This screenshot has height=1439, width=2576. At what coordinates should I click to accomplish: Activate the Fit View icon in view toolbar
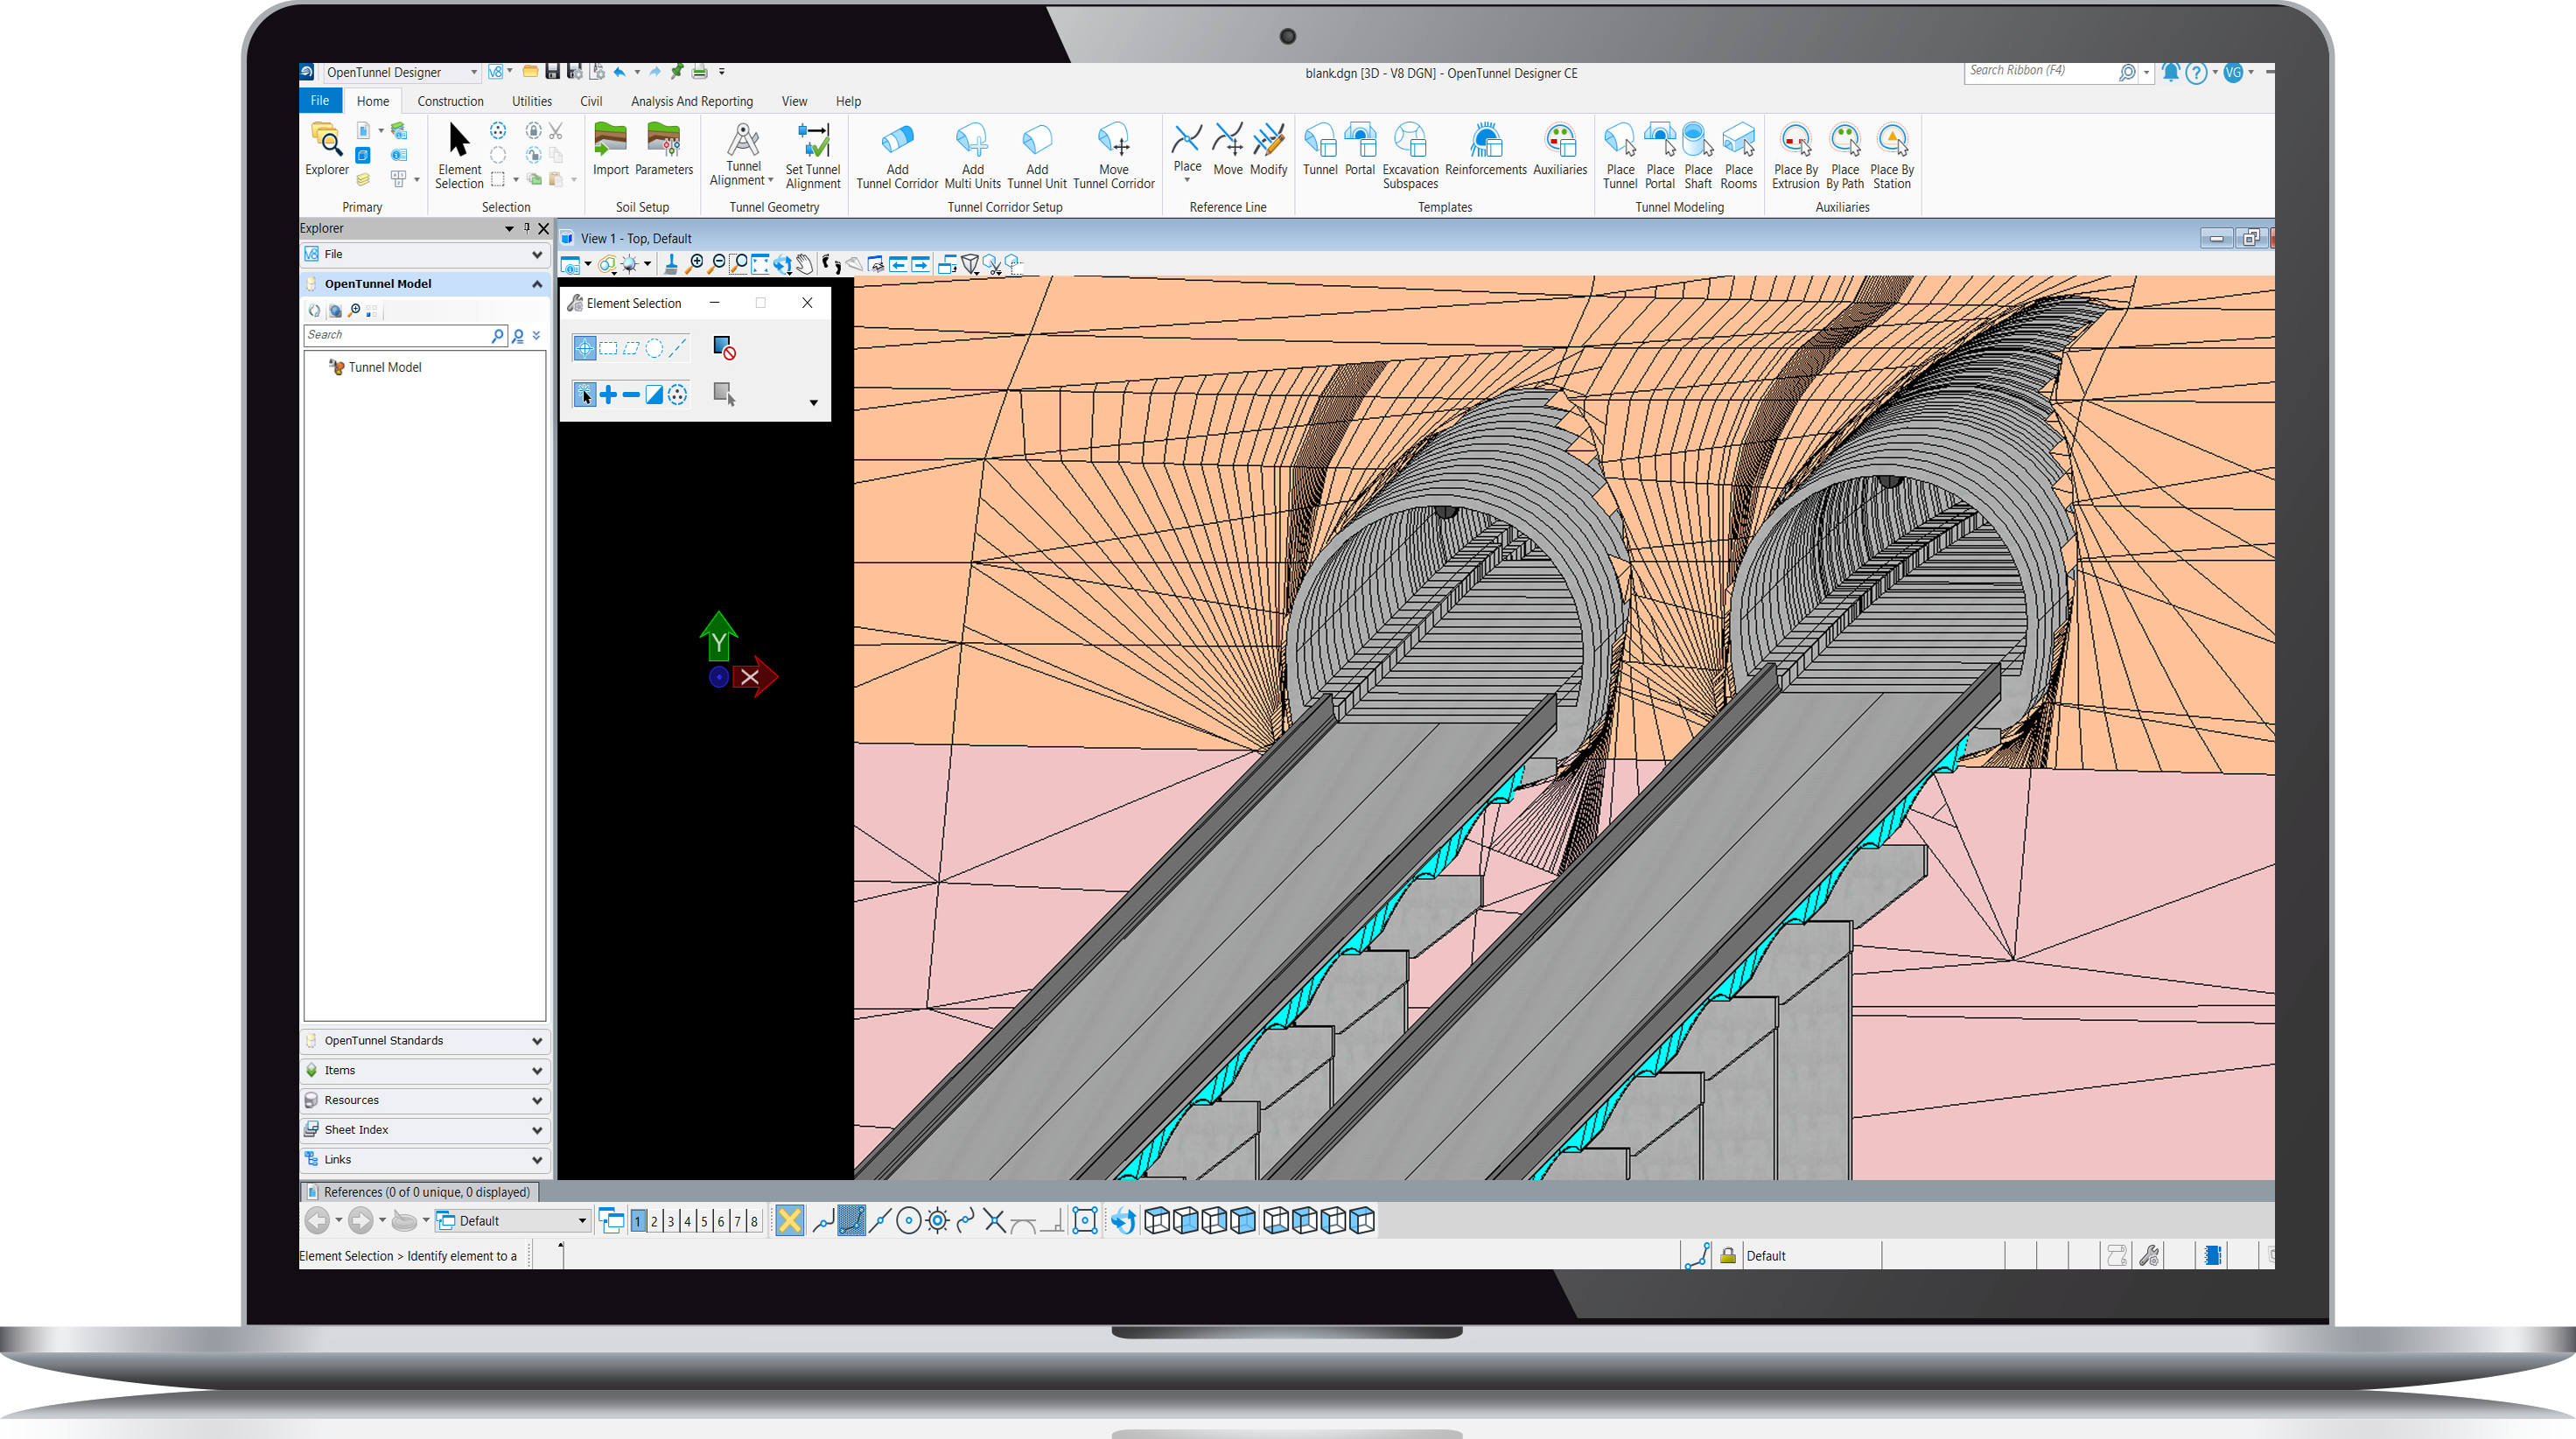(762, 264)
